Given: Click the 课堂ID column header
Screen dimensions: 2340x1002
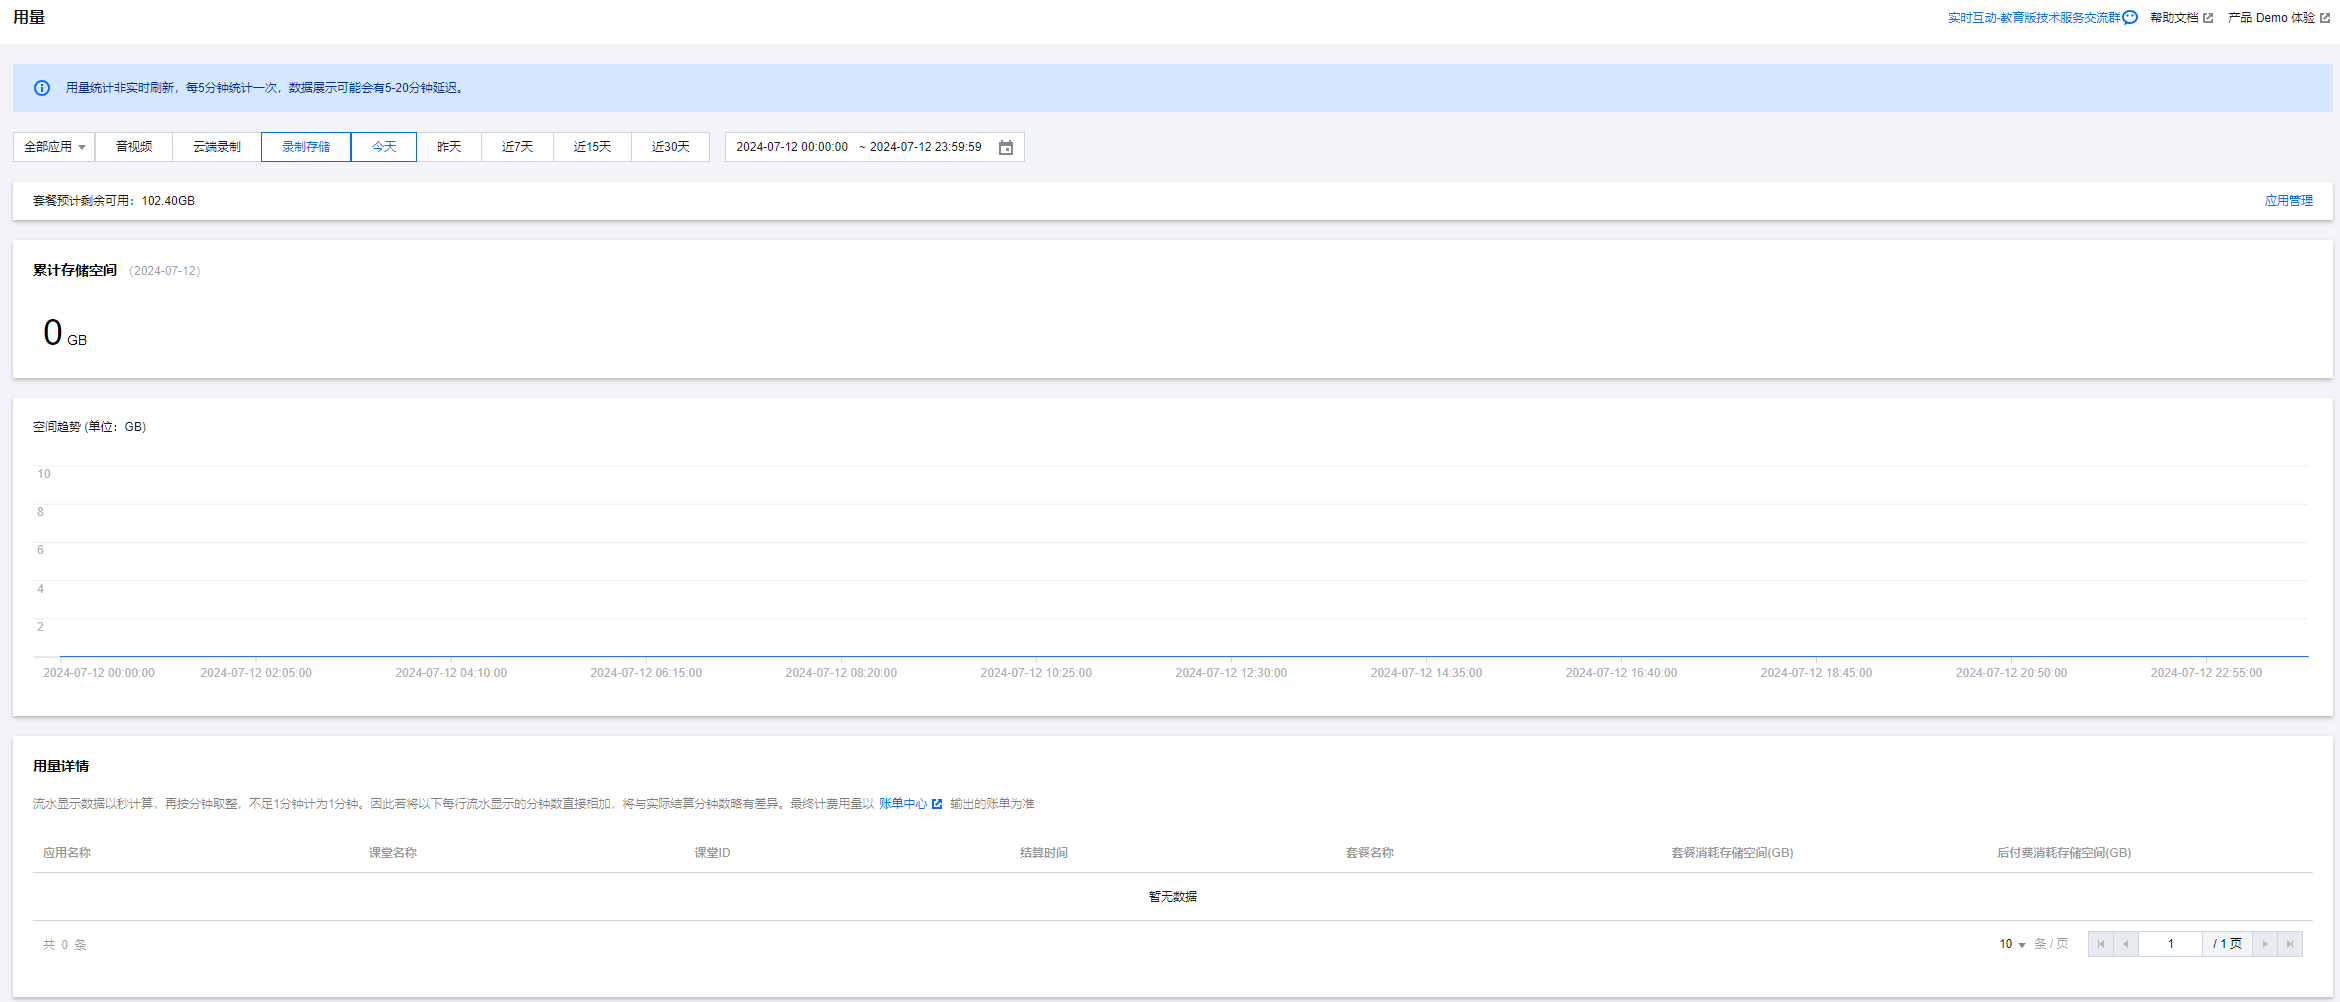Looking at the screenshot, I should (x=713, y=853).
